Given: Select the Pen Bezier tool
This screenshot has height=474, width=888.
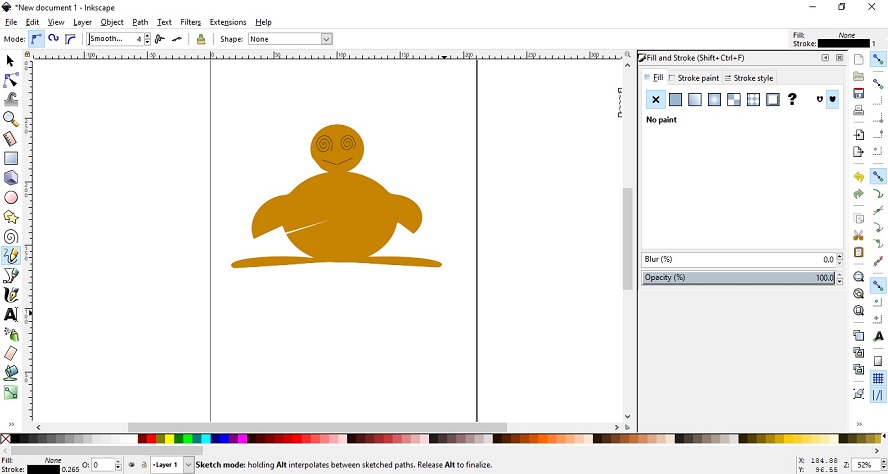Looking at the screenshot, I should pyautogui.click(x=11, y=275).
